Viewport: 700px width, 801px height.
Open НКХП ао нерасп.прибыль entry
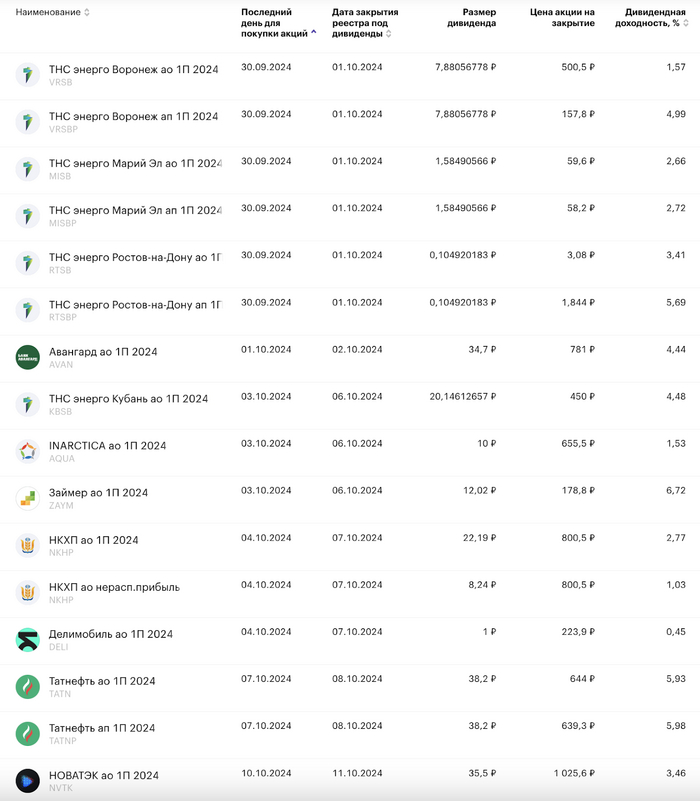(114, 587)
